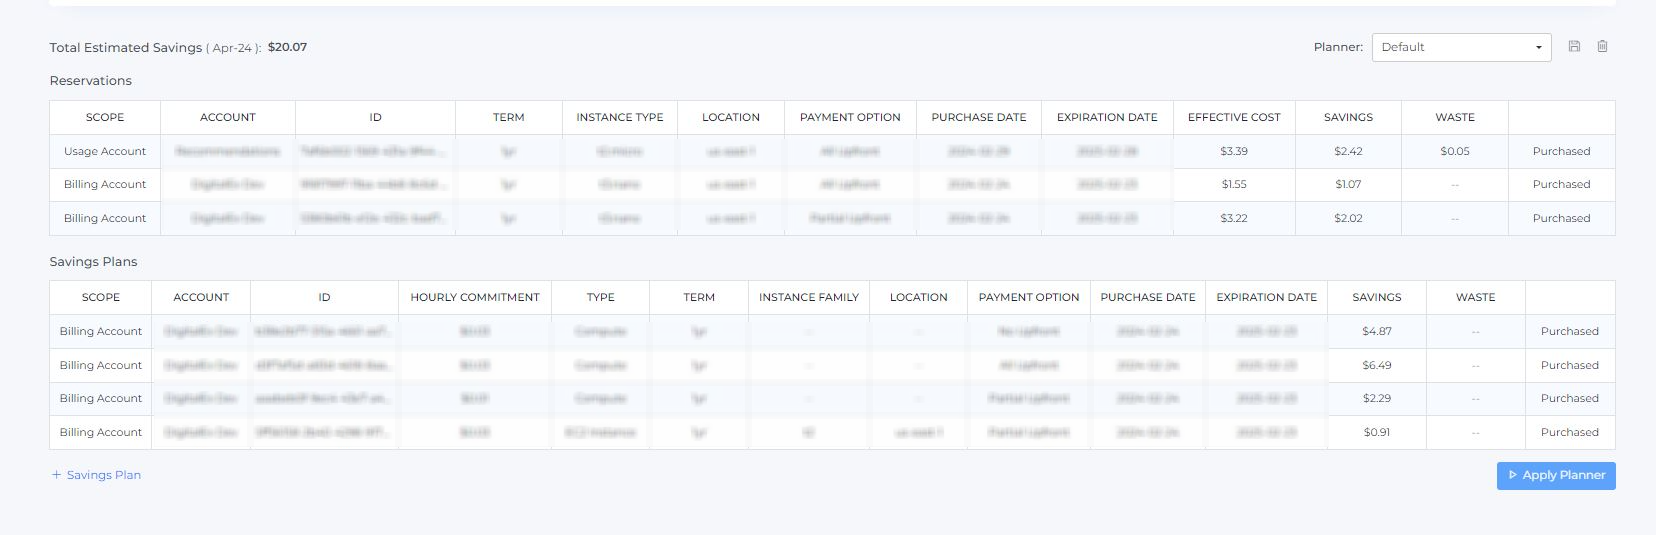Click Reservations SAVINGS column header
The image size is (1656, 535).
click(1348, 117)
